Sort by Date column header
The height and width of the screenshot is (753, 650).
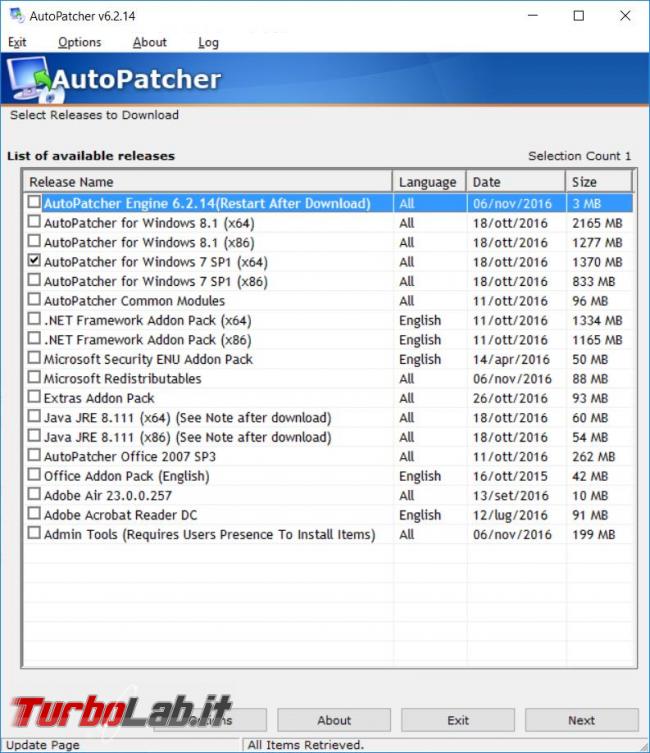tap(516, 182)
